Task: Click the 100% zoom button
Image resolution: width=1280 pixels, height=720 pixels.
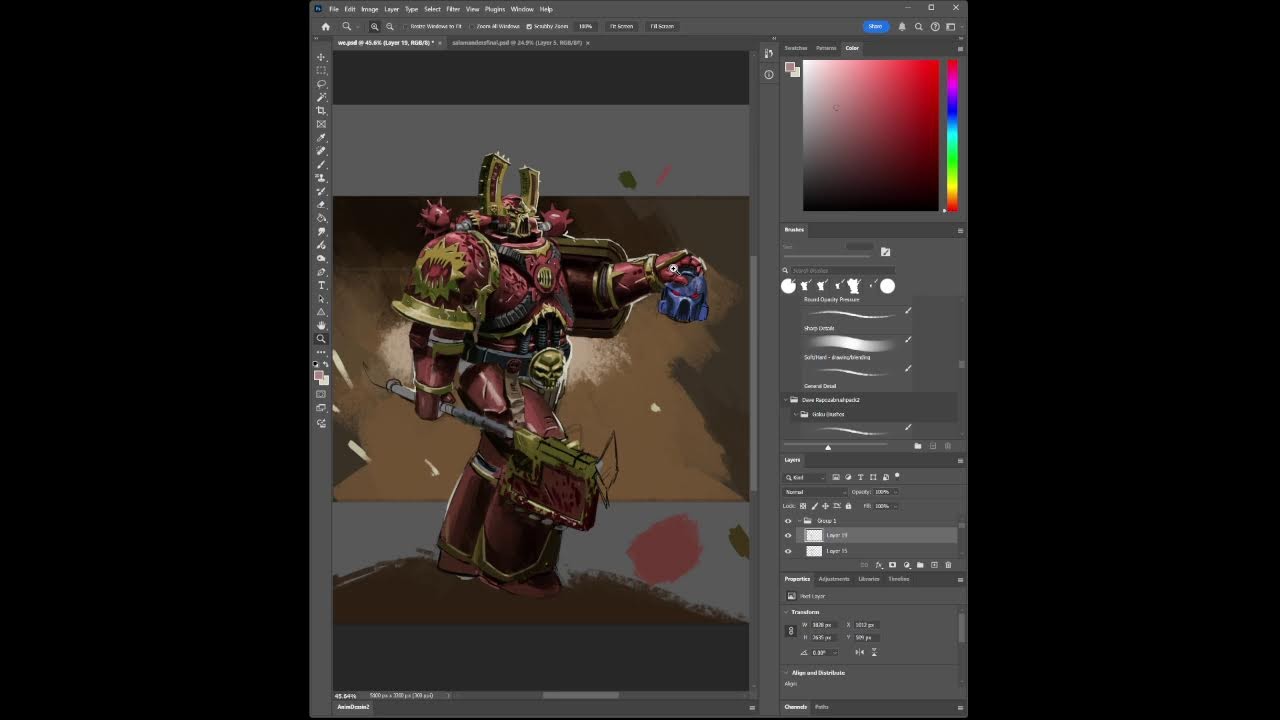Action: [585, 27]
